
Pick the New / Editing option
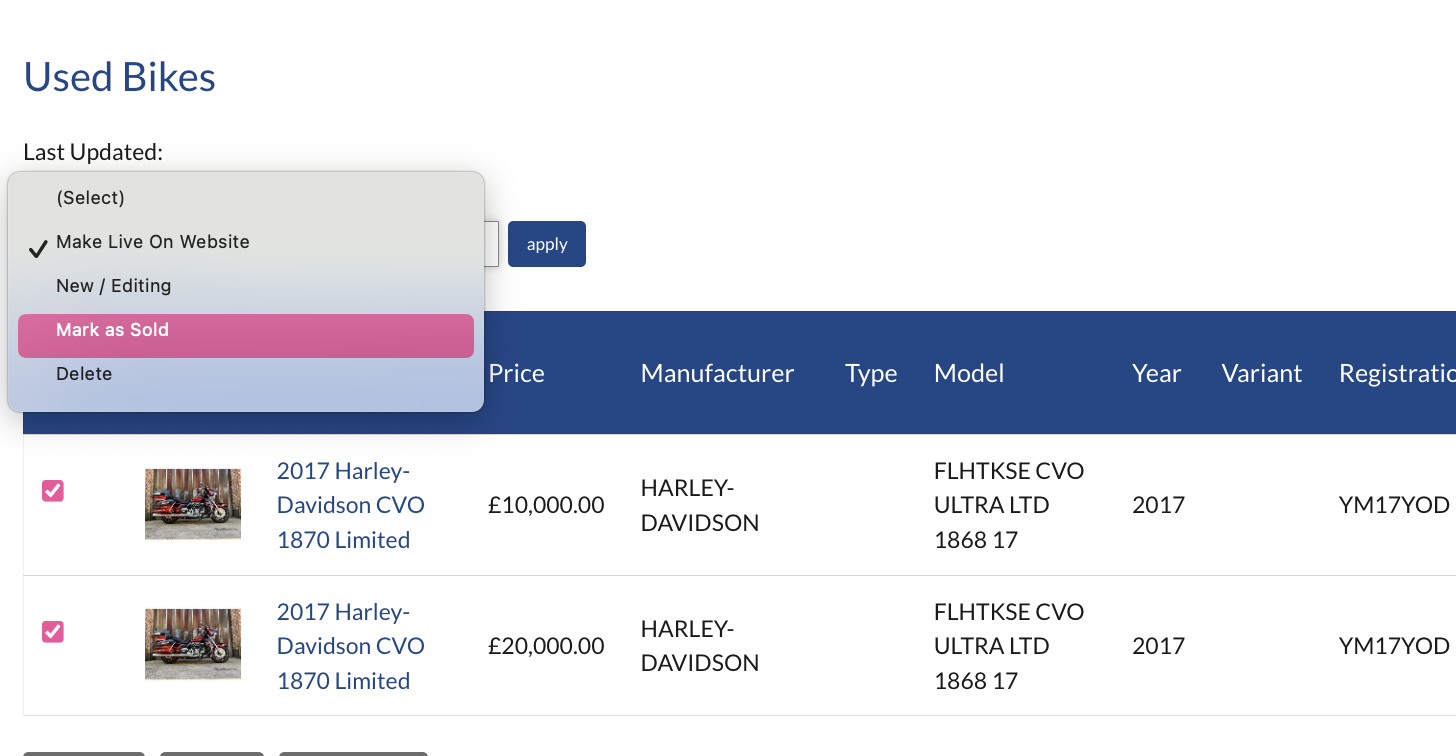pos(114,286)
